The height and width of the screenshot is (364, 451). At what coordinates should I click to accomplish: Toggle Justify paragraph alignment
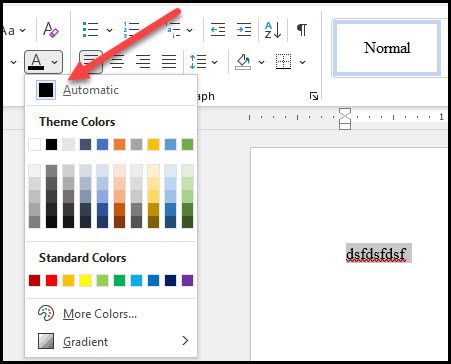(x=169, y=62)
